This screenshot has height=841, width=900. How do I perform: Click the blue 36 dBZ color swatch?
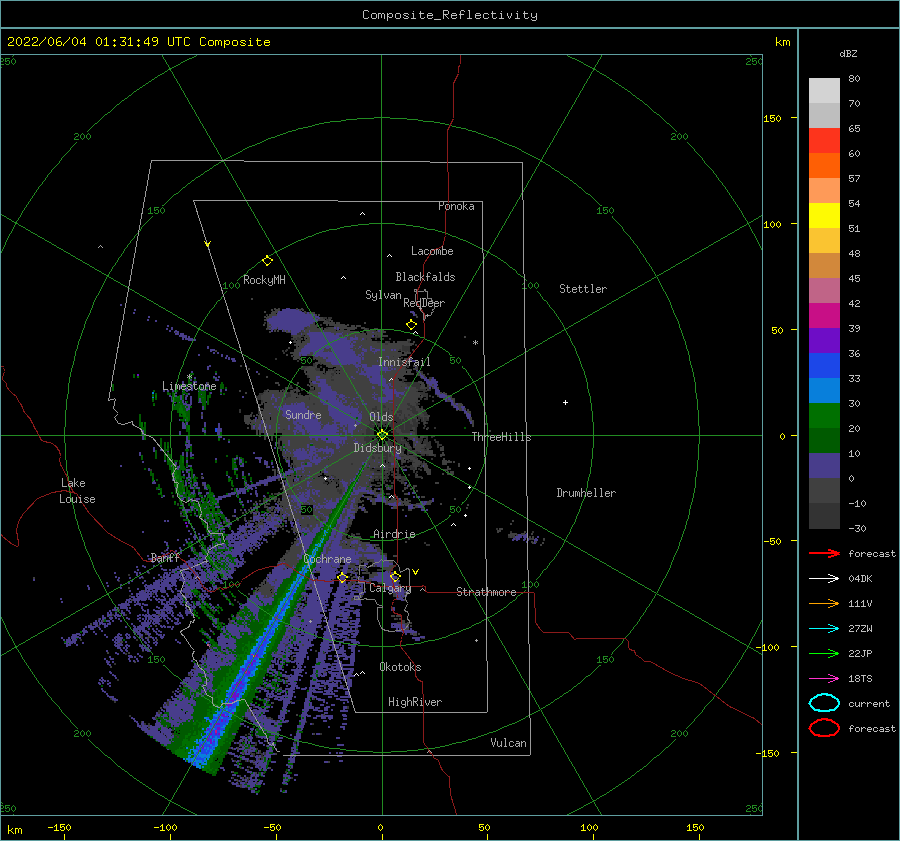click(824, 365)
